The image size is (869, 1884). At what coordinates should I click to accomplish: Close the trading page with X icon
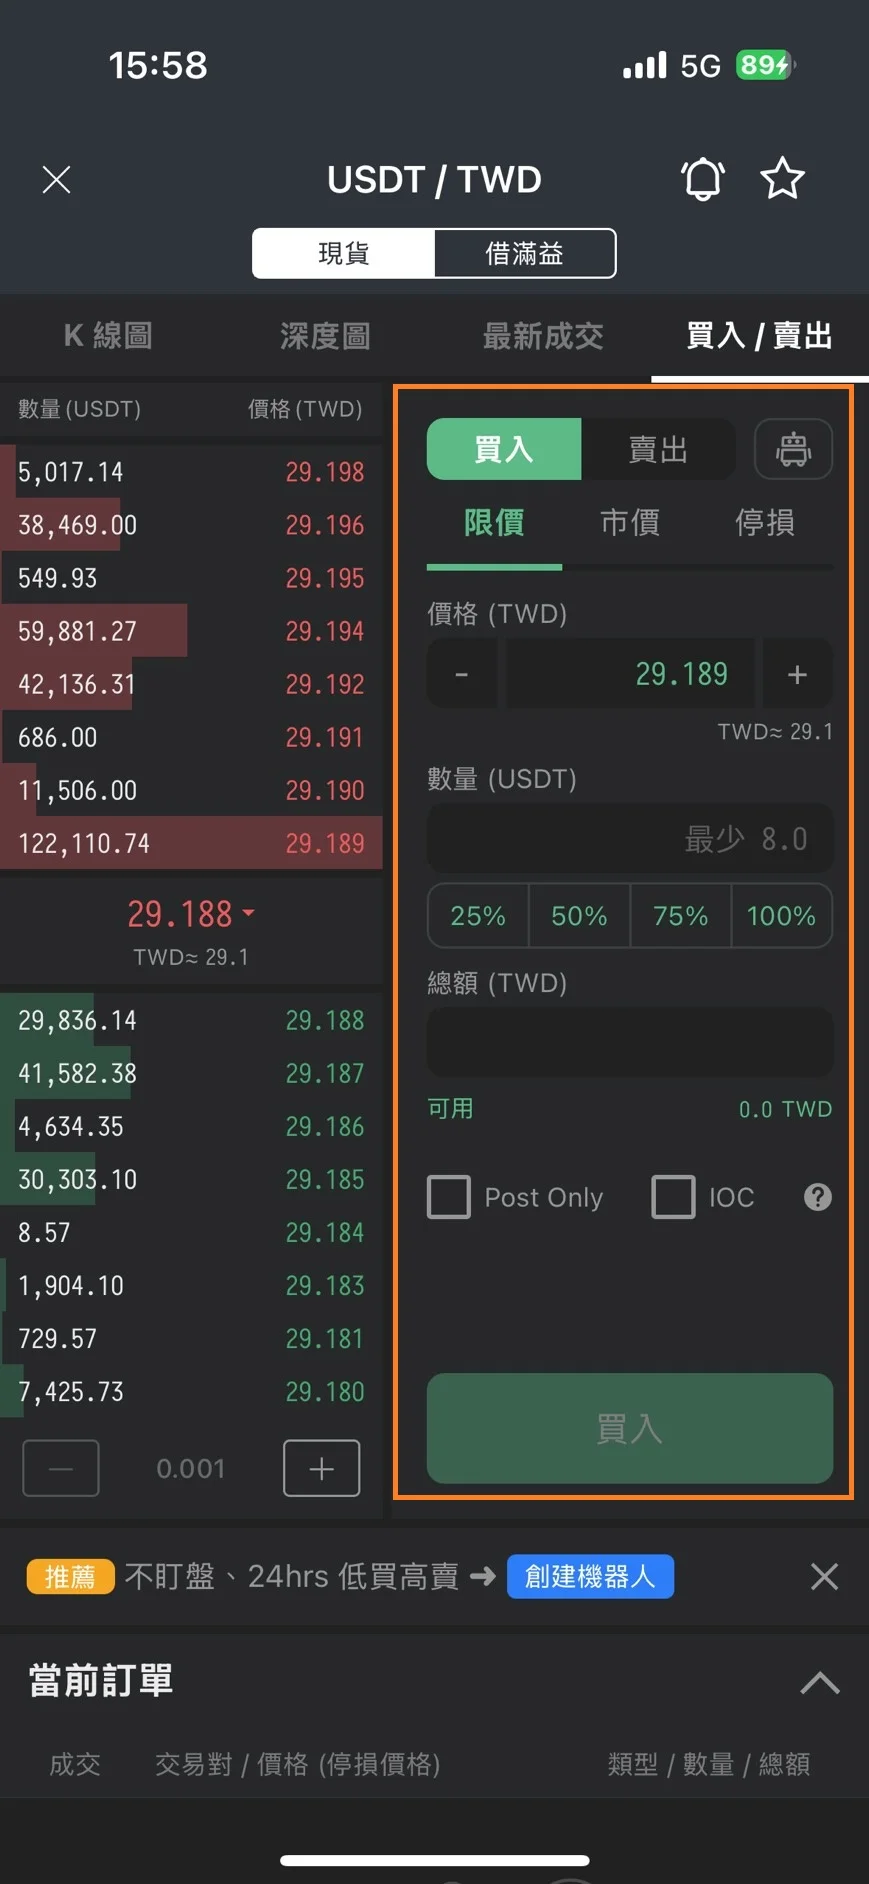click(x=57, y=180)
